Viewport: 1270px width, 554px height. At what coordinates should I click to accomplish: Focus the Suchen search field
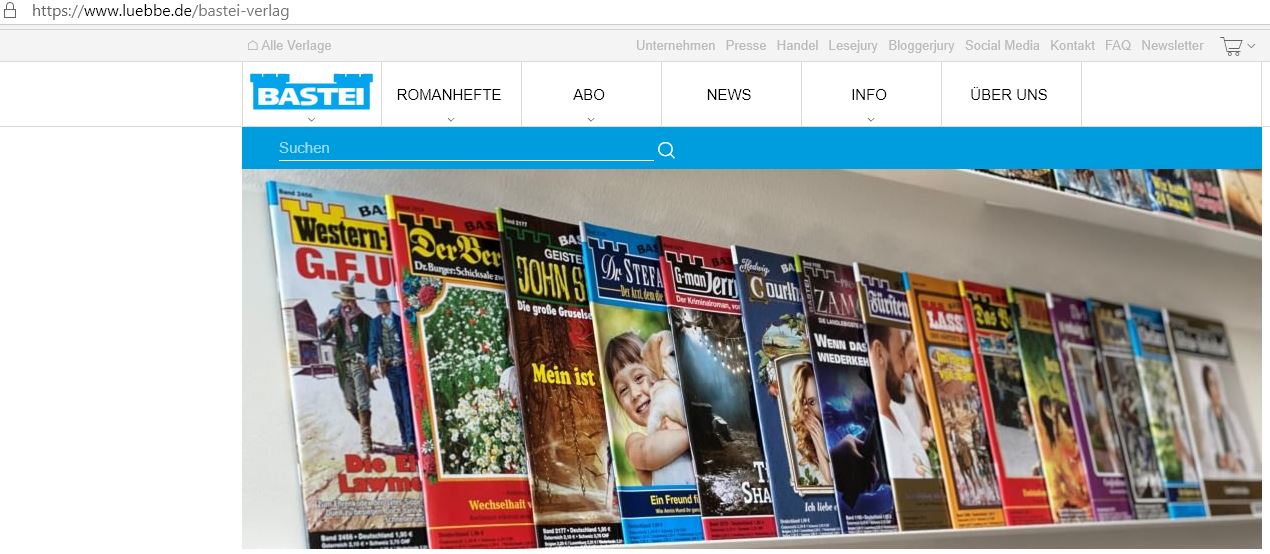click(465, 148)
